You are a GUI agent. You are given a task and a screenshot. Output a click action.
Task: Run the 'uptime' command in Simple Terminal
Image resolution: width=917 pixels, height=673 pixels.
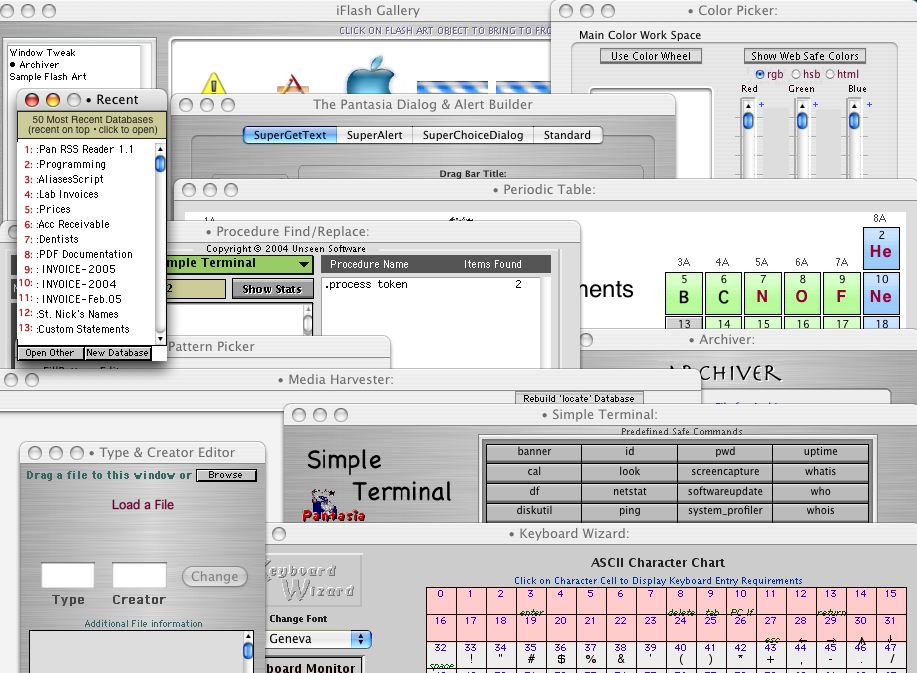821,452
